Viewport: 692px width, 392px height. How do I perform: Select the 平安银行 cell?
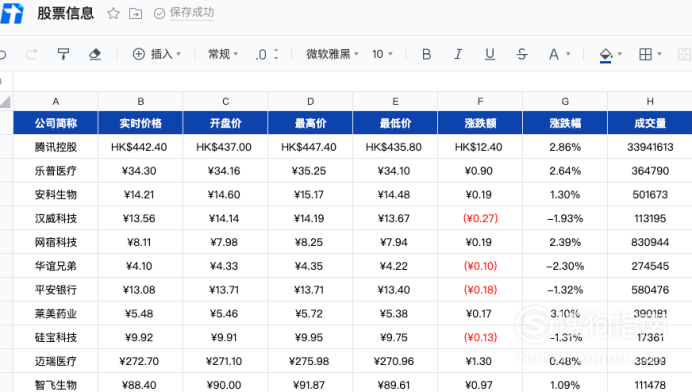click(x=56, y=290)
